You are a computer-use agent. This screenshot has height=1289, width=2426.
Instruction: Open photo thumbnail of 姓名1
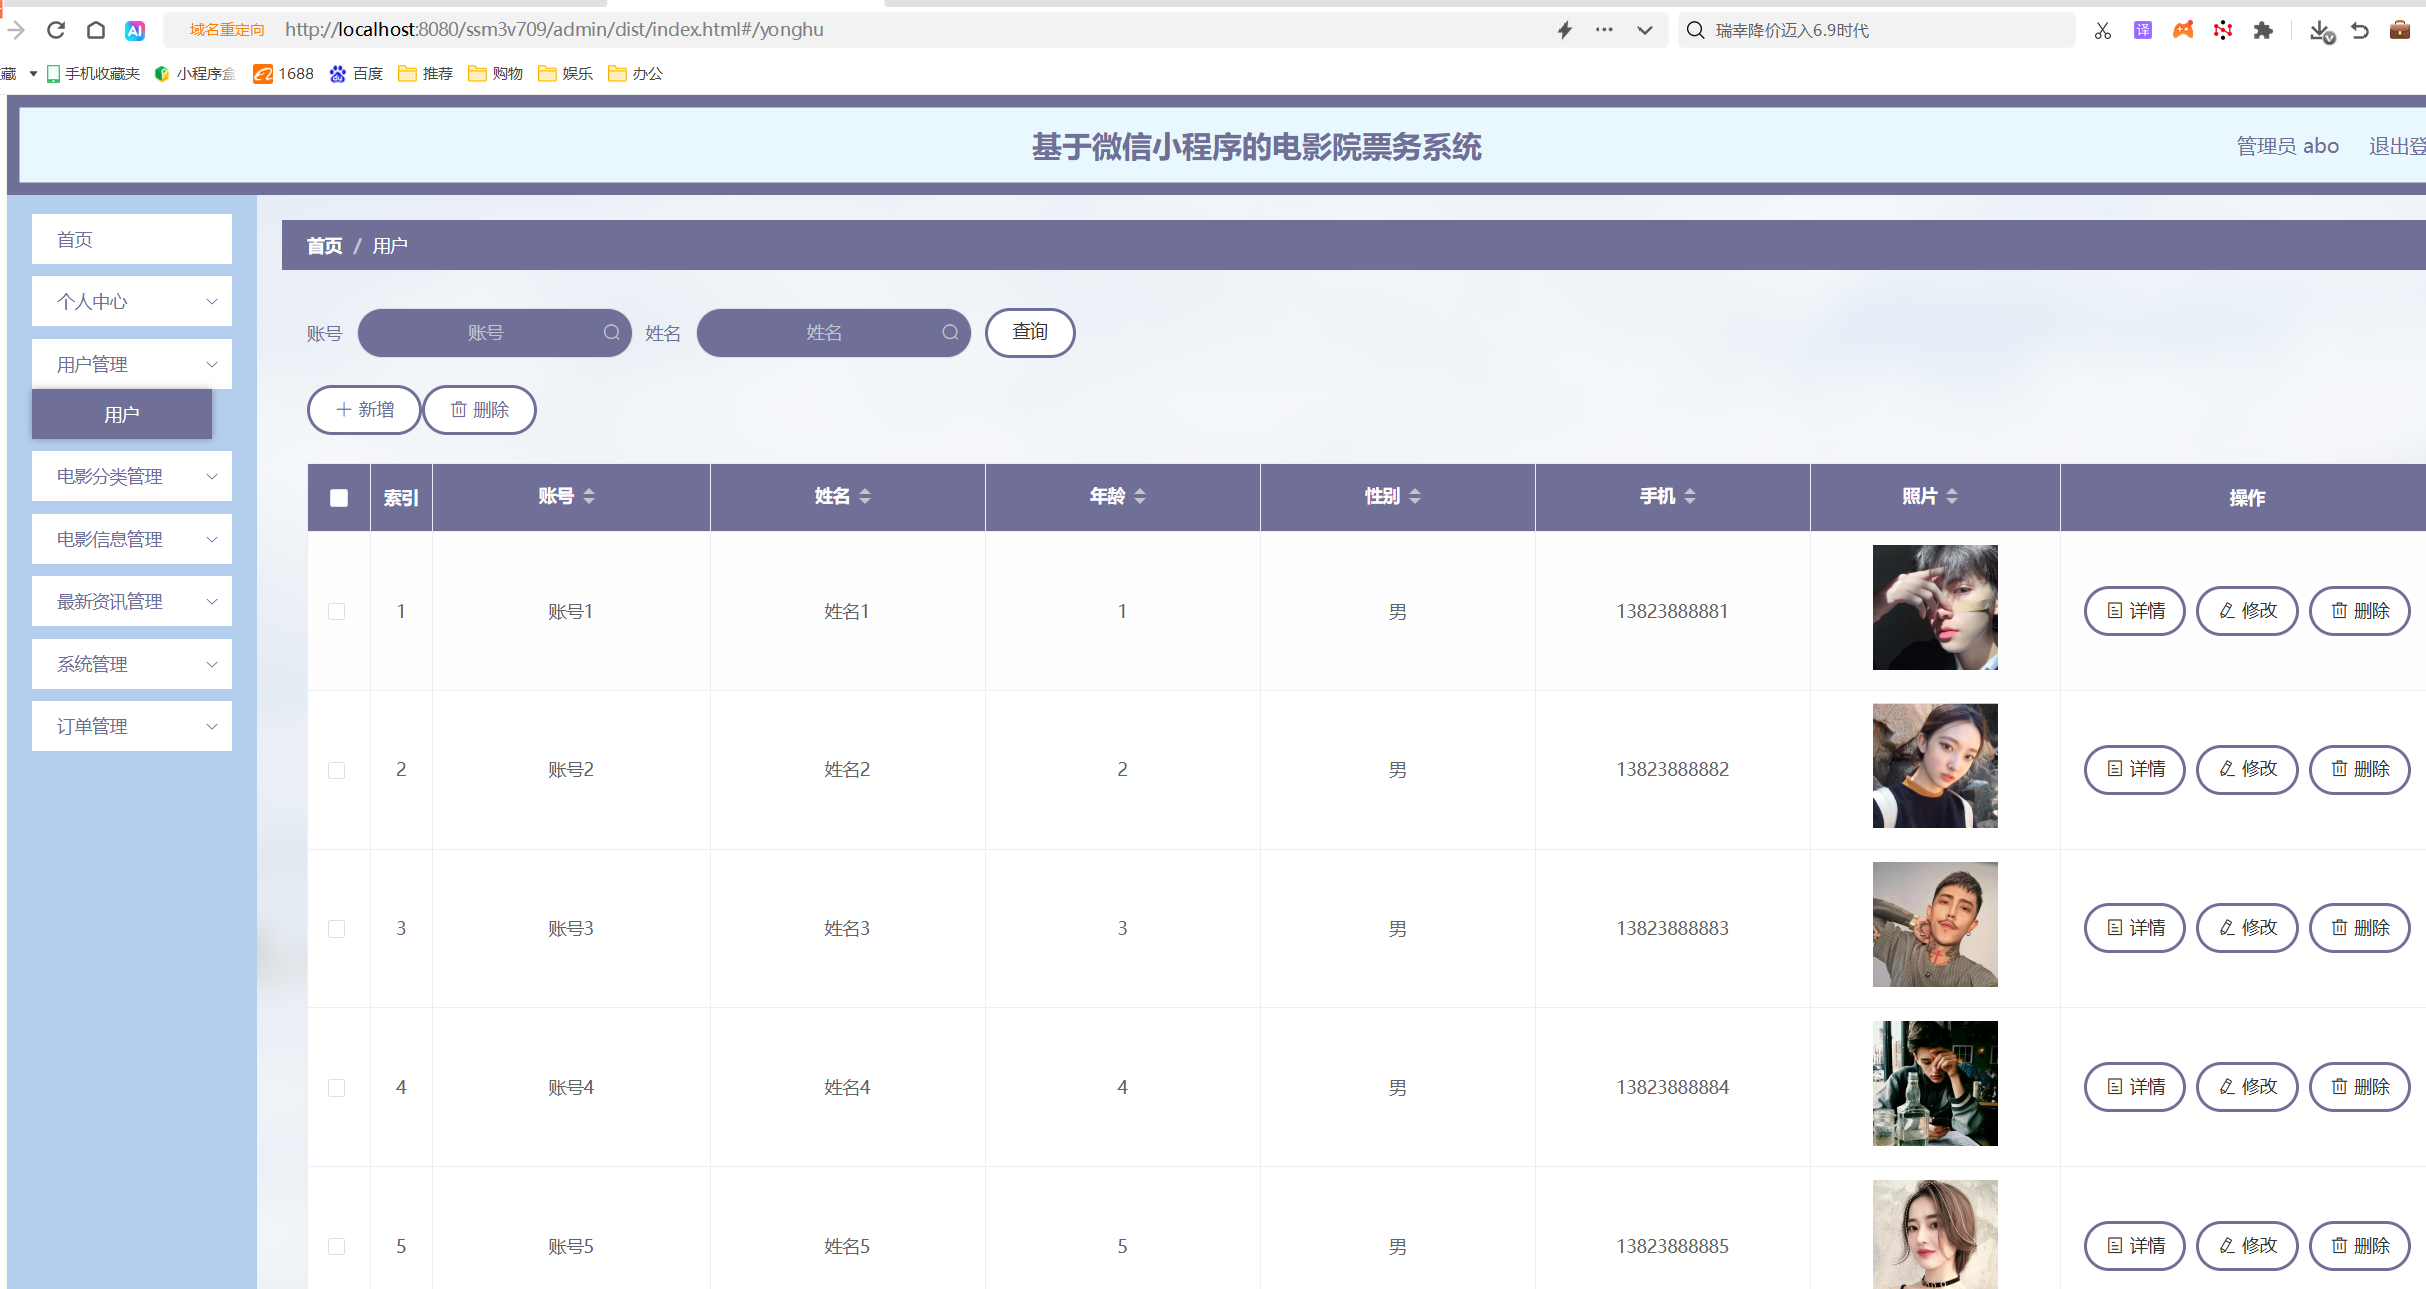[1935, 607]
